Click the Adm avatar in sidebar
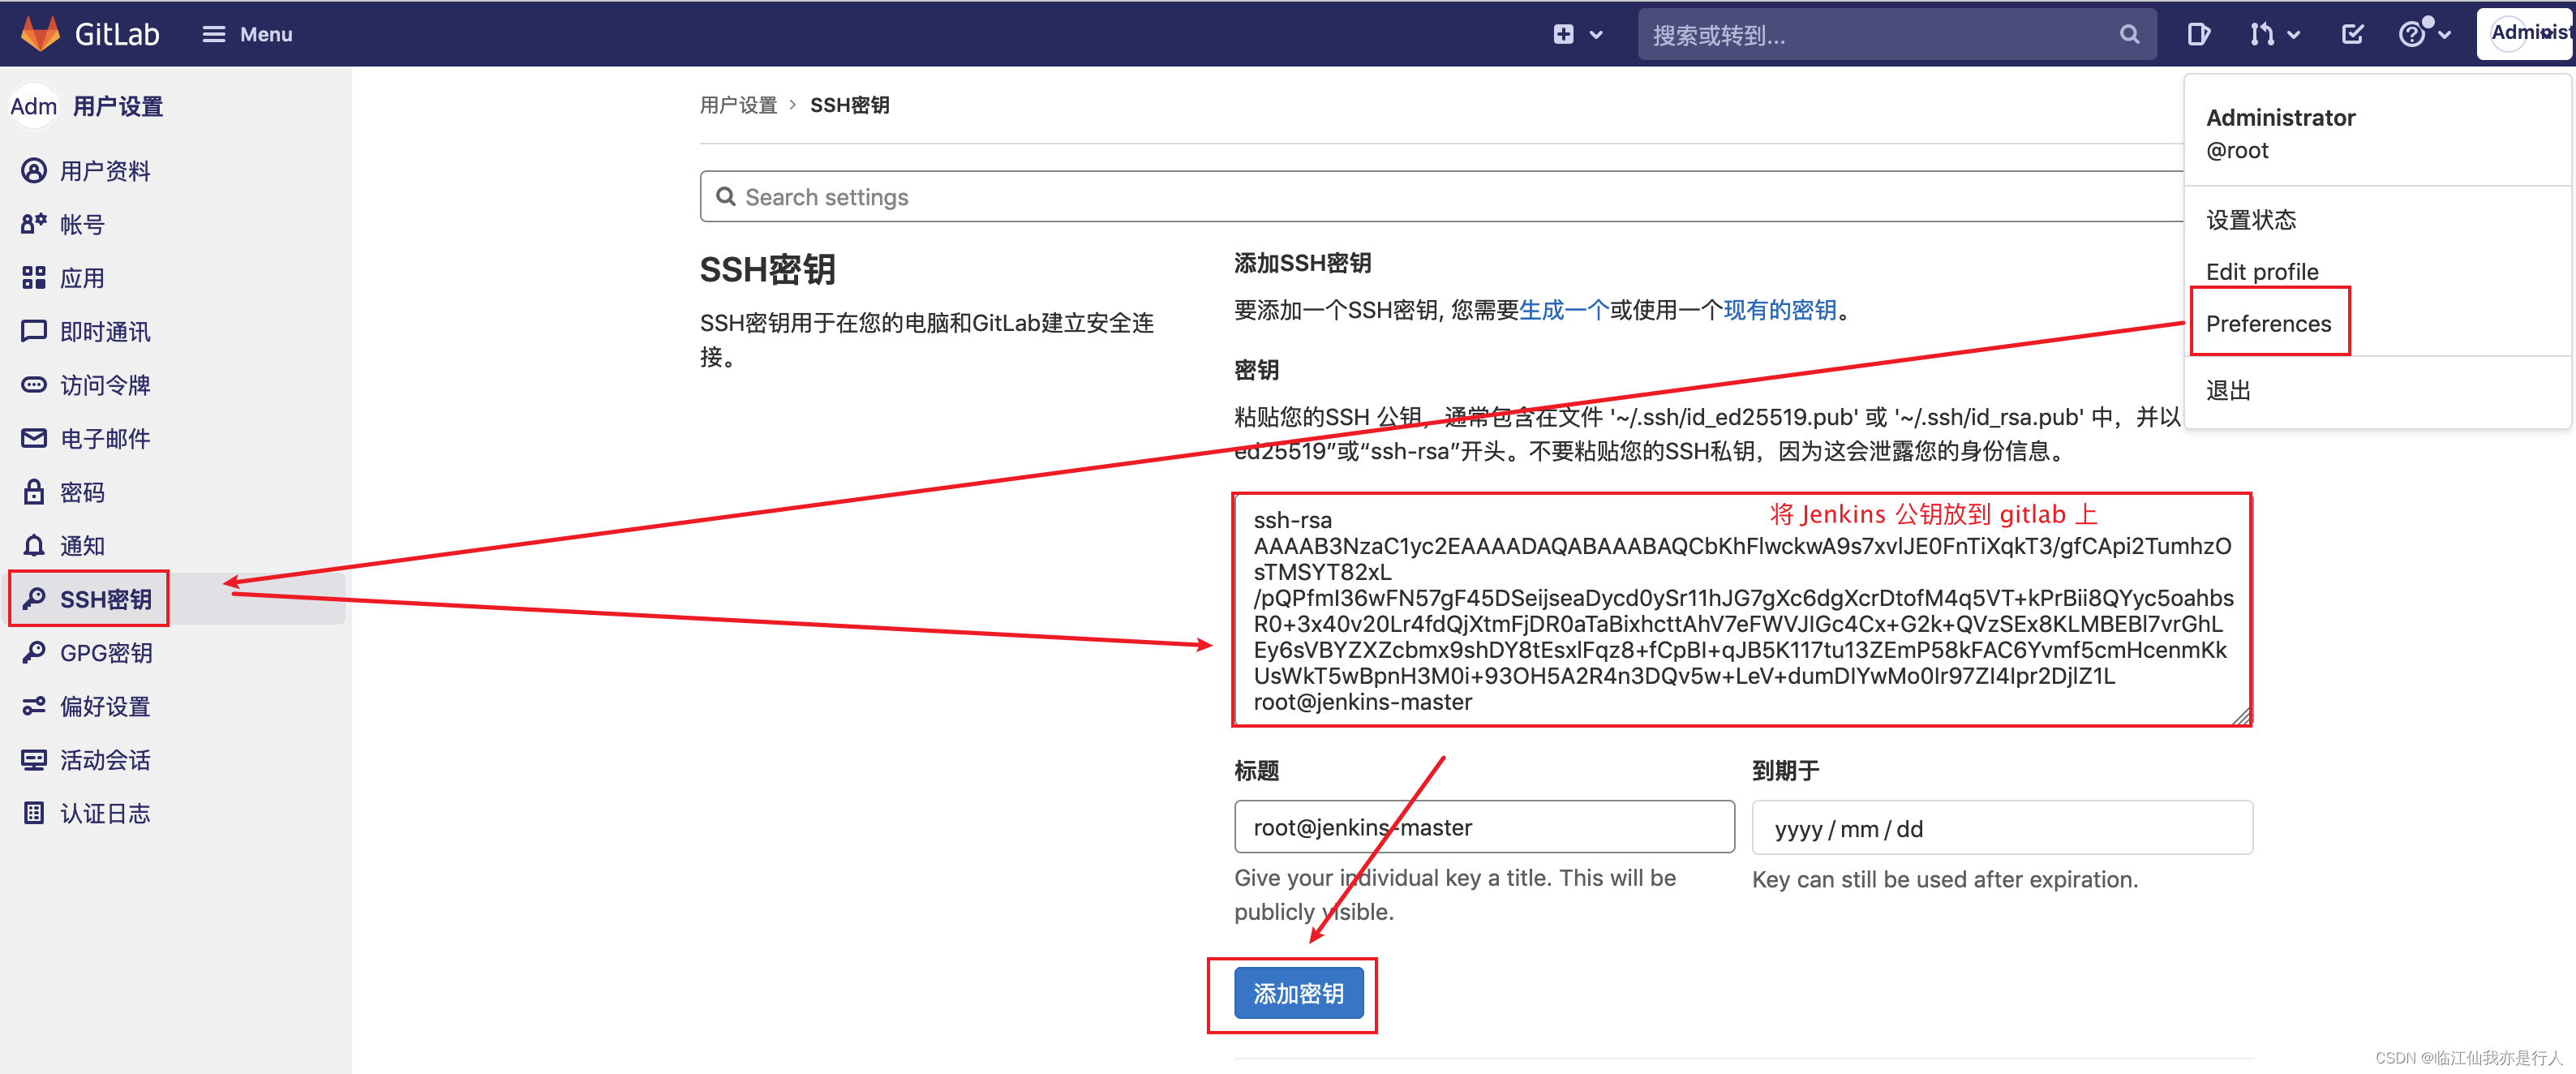 pos(33,106)
